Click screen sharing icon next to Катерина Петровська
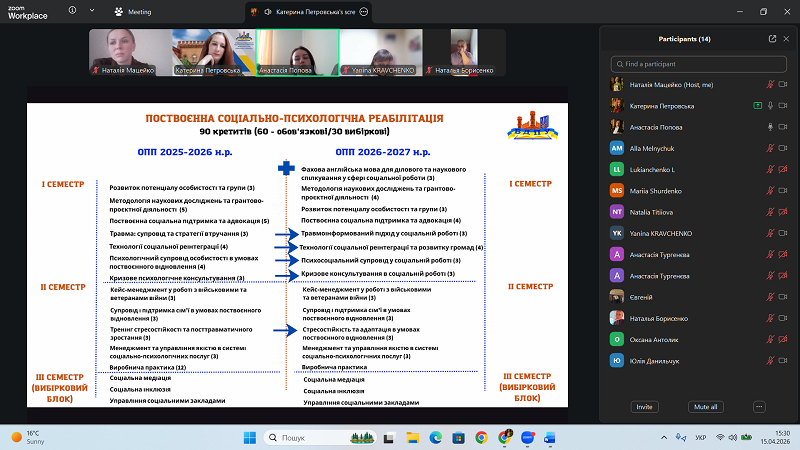 [757, 105]
